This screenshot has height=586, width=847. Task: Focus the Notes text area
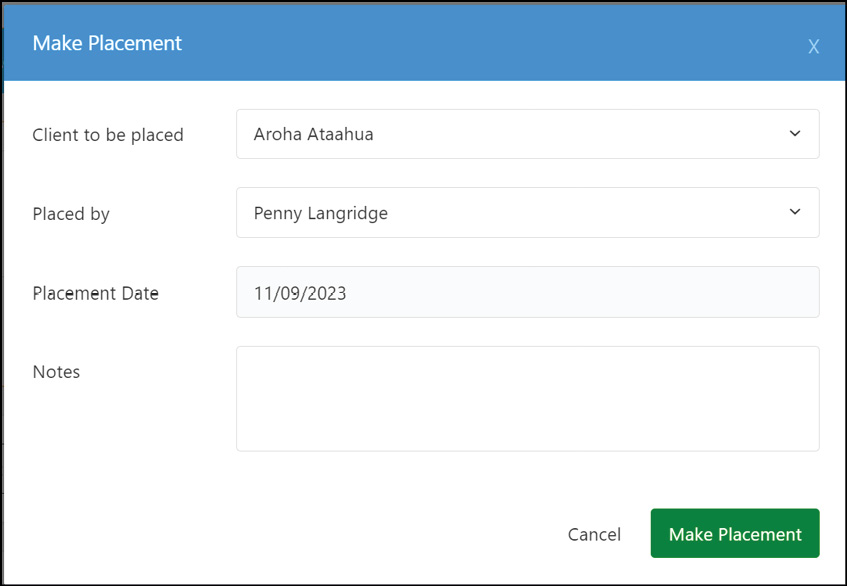click(528, 399)
